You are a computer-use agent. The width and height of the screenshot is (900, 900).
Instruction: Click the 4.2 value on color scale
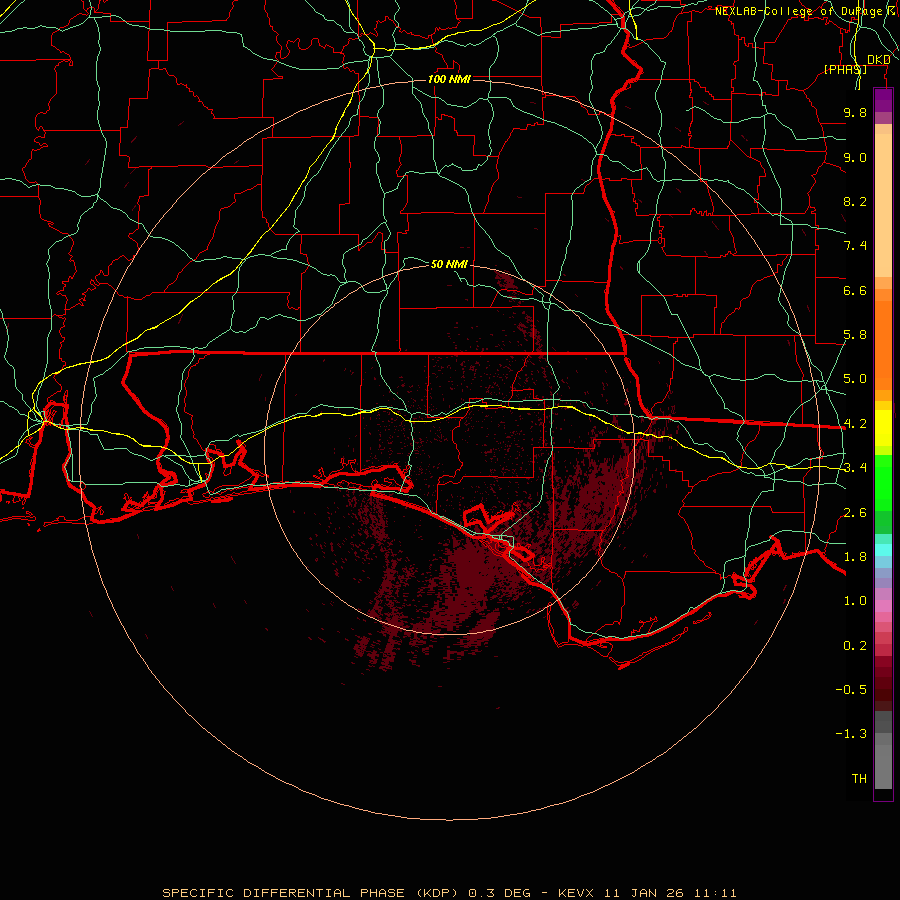[x=855, y=424]
